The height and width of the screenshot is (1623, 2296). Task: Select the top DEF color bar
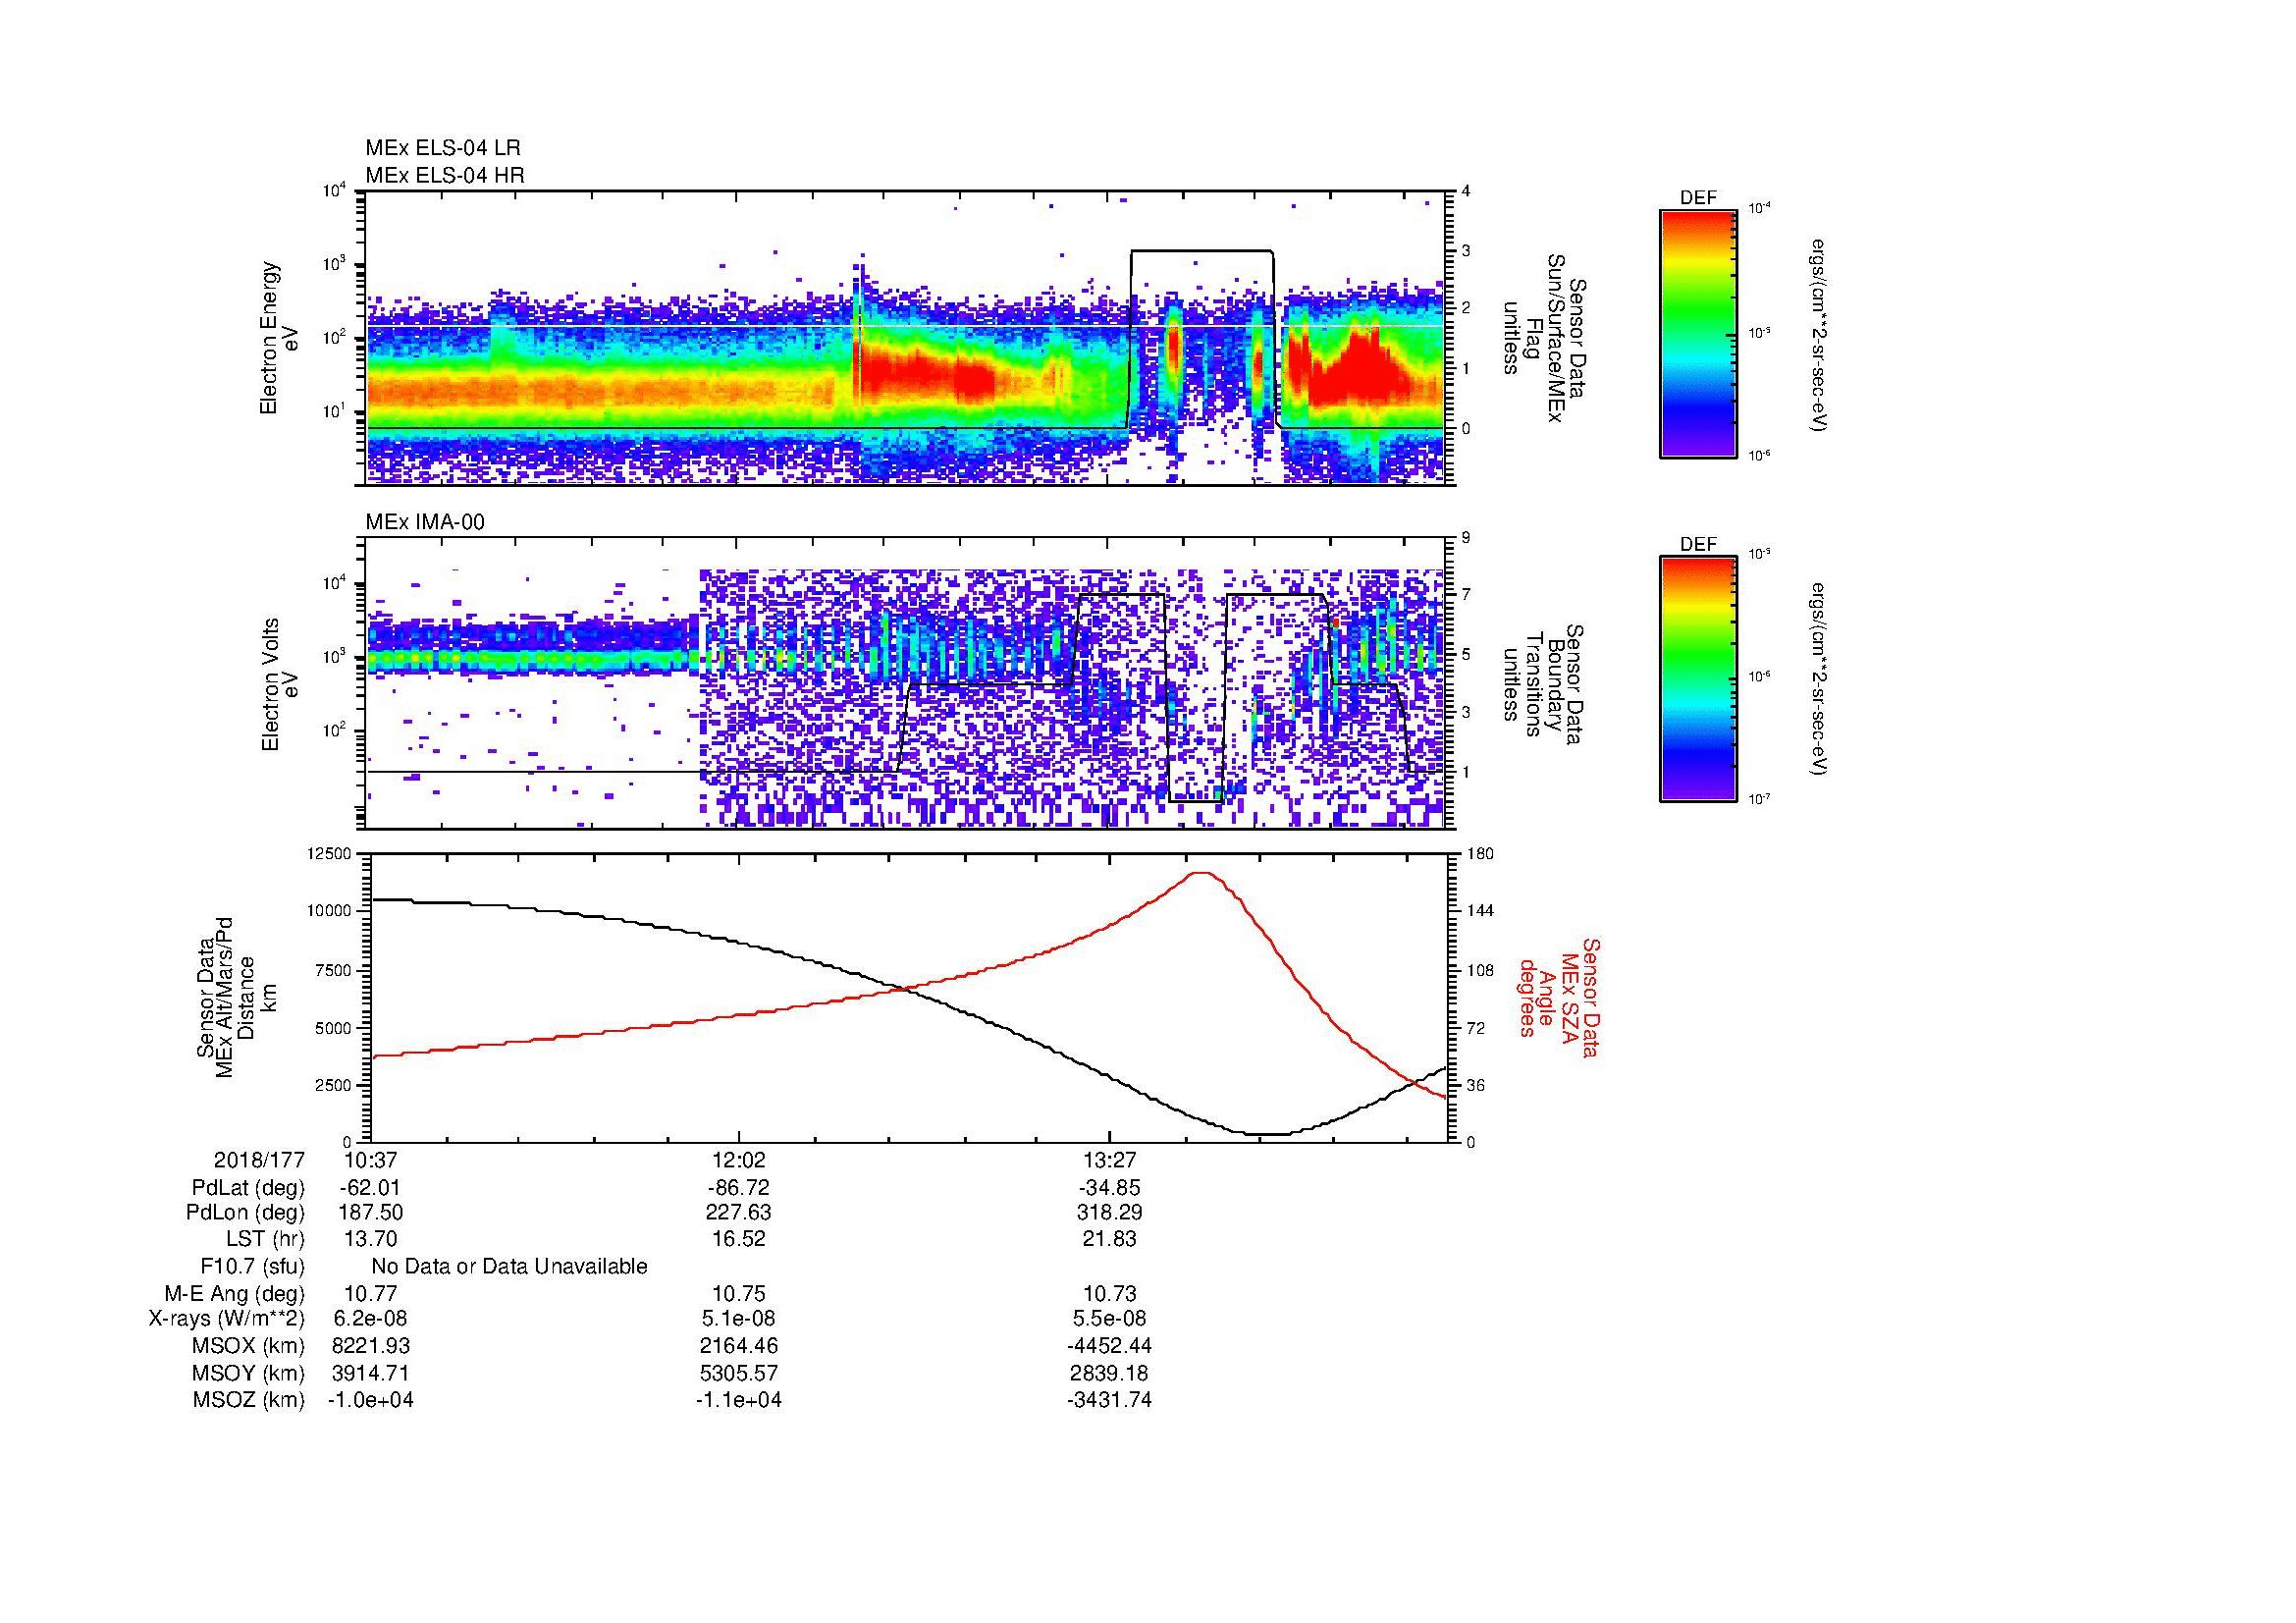(1698, 334)
